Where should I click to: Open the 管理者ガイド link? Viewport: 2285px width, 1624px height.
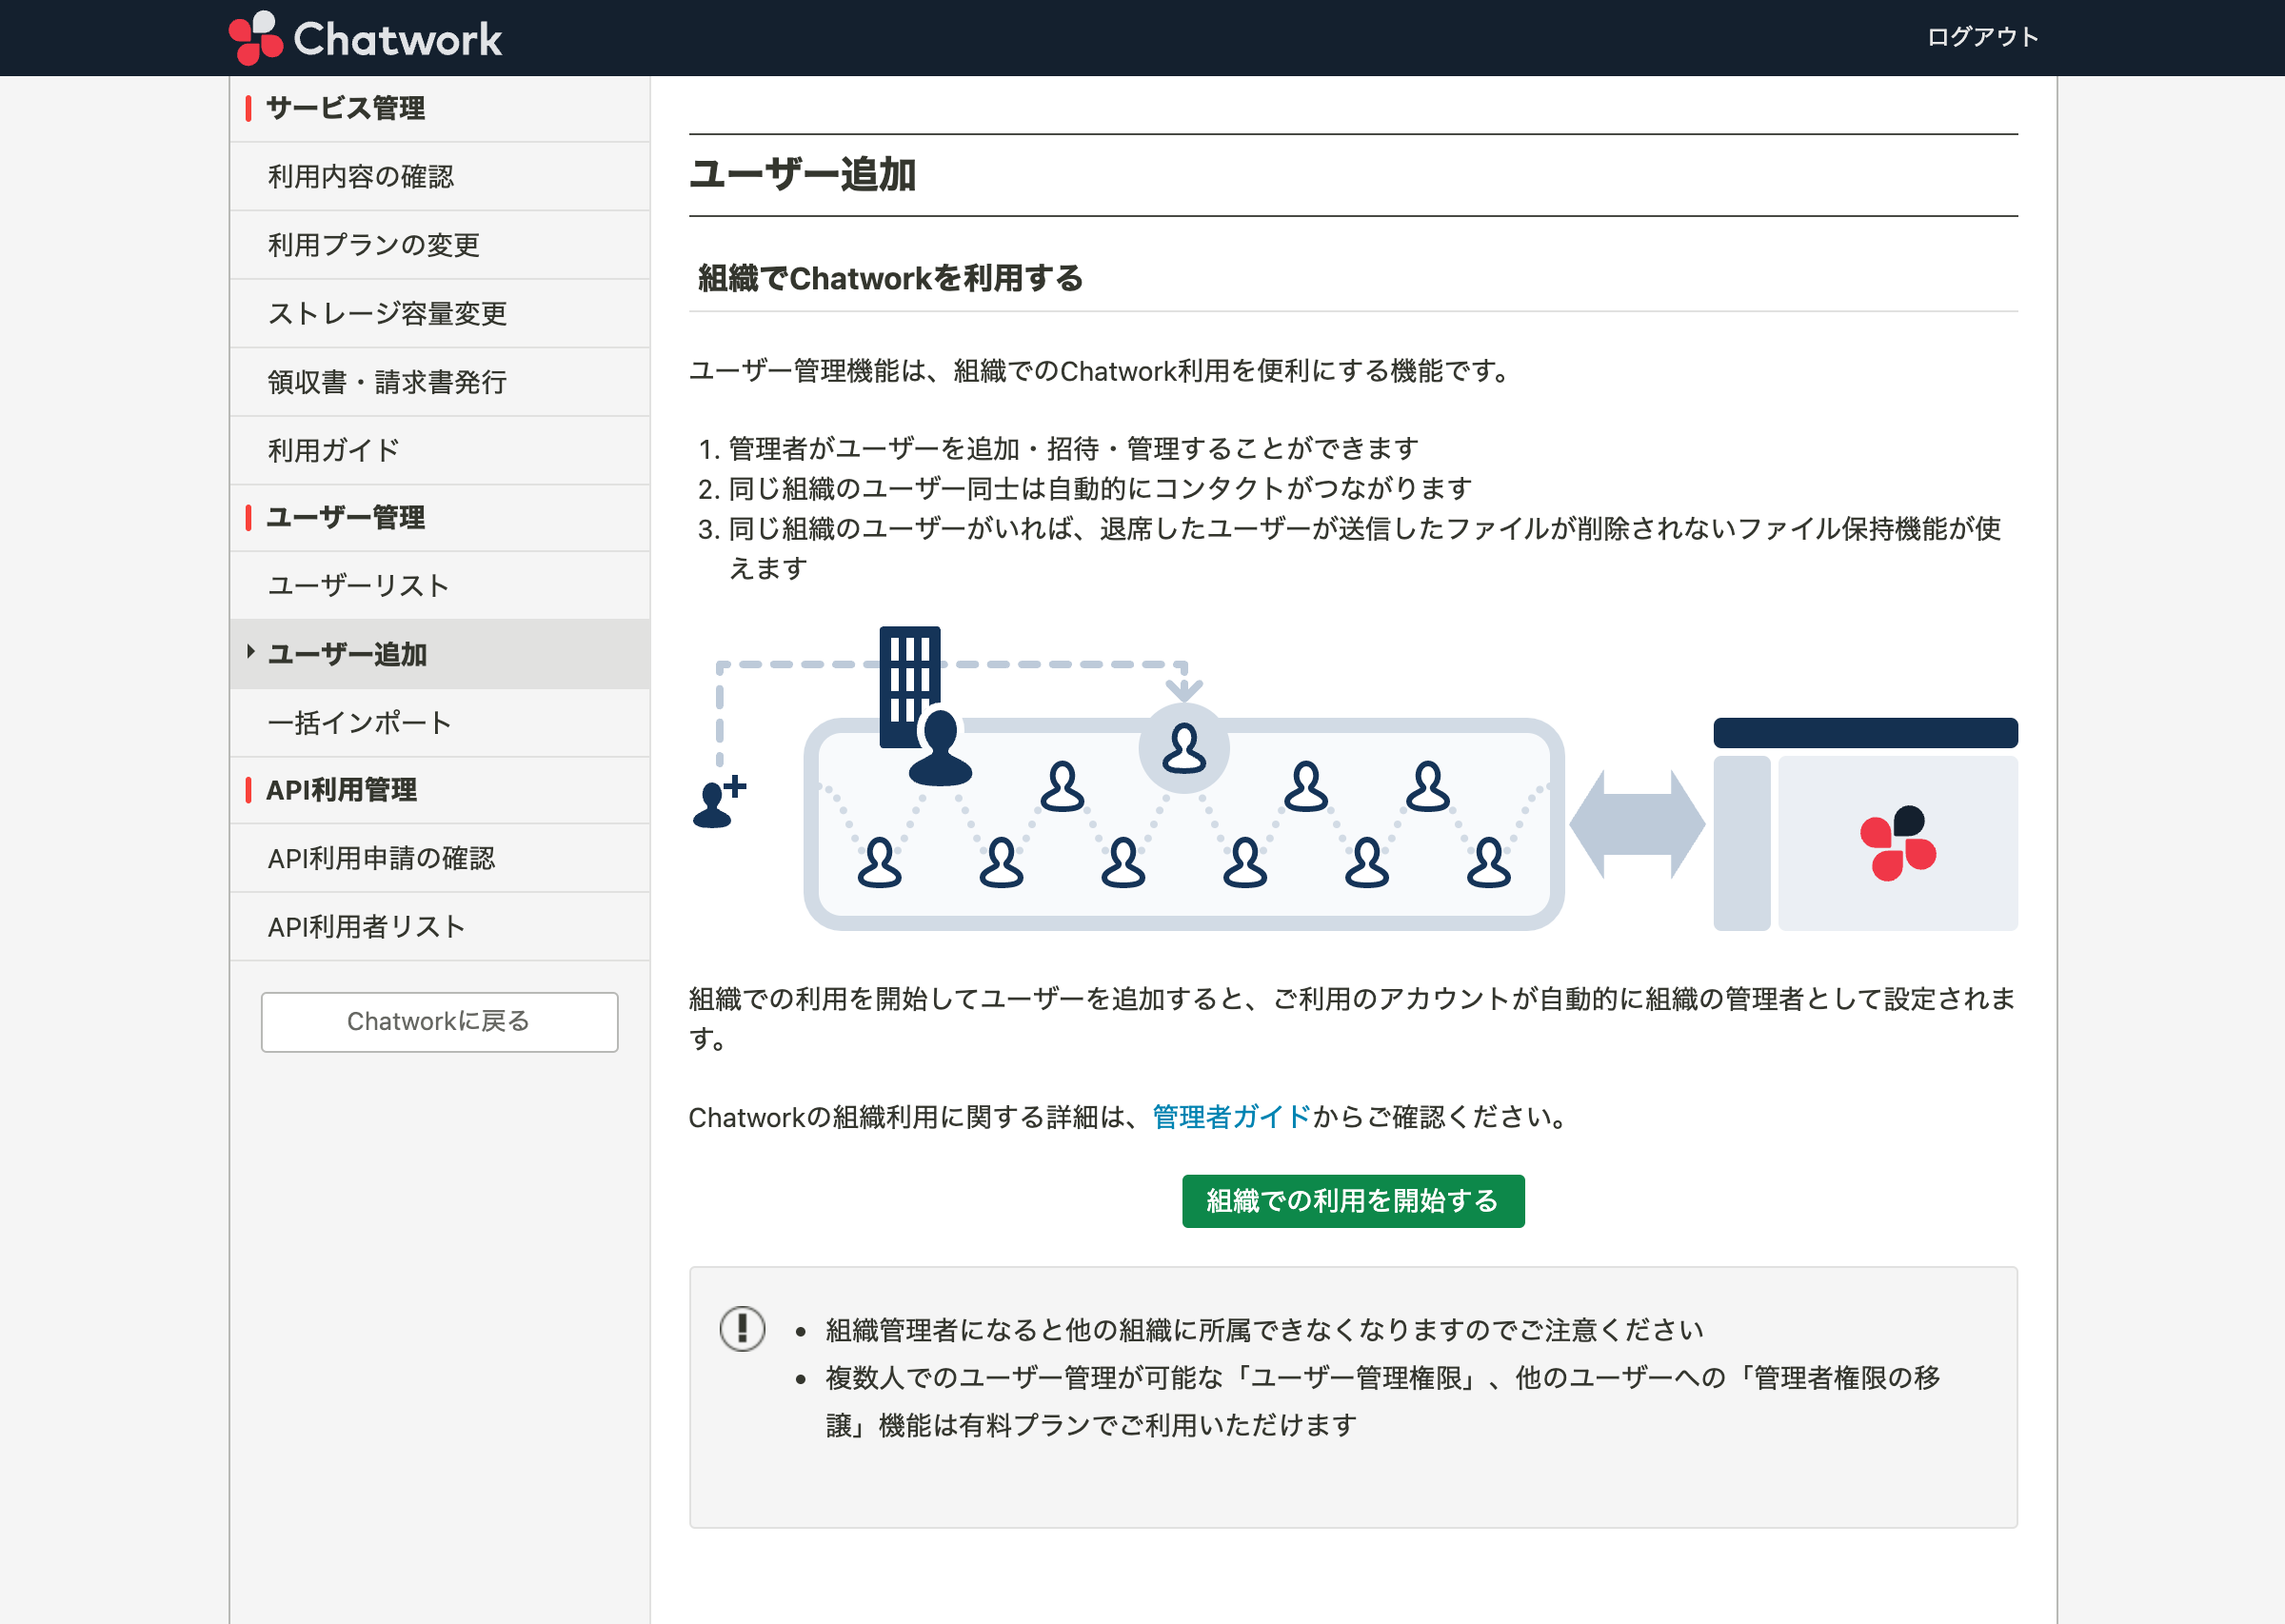pos(1228,1117)
